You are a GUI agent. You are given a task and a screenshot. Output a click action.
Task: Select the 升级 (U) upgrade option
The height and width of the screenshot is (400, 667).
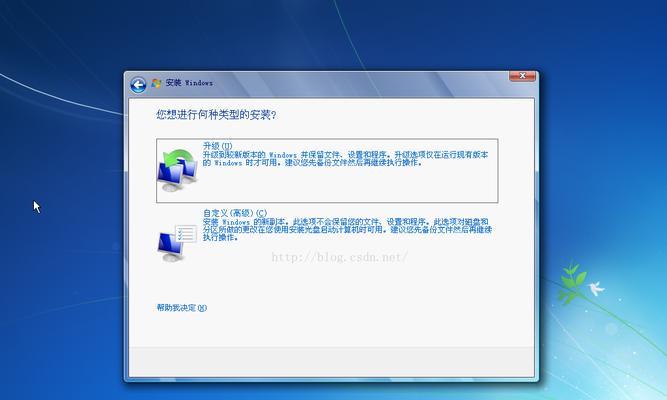click(x=327, y=171)
